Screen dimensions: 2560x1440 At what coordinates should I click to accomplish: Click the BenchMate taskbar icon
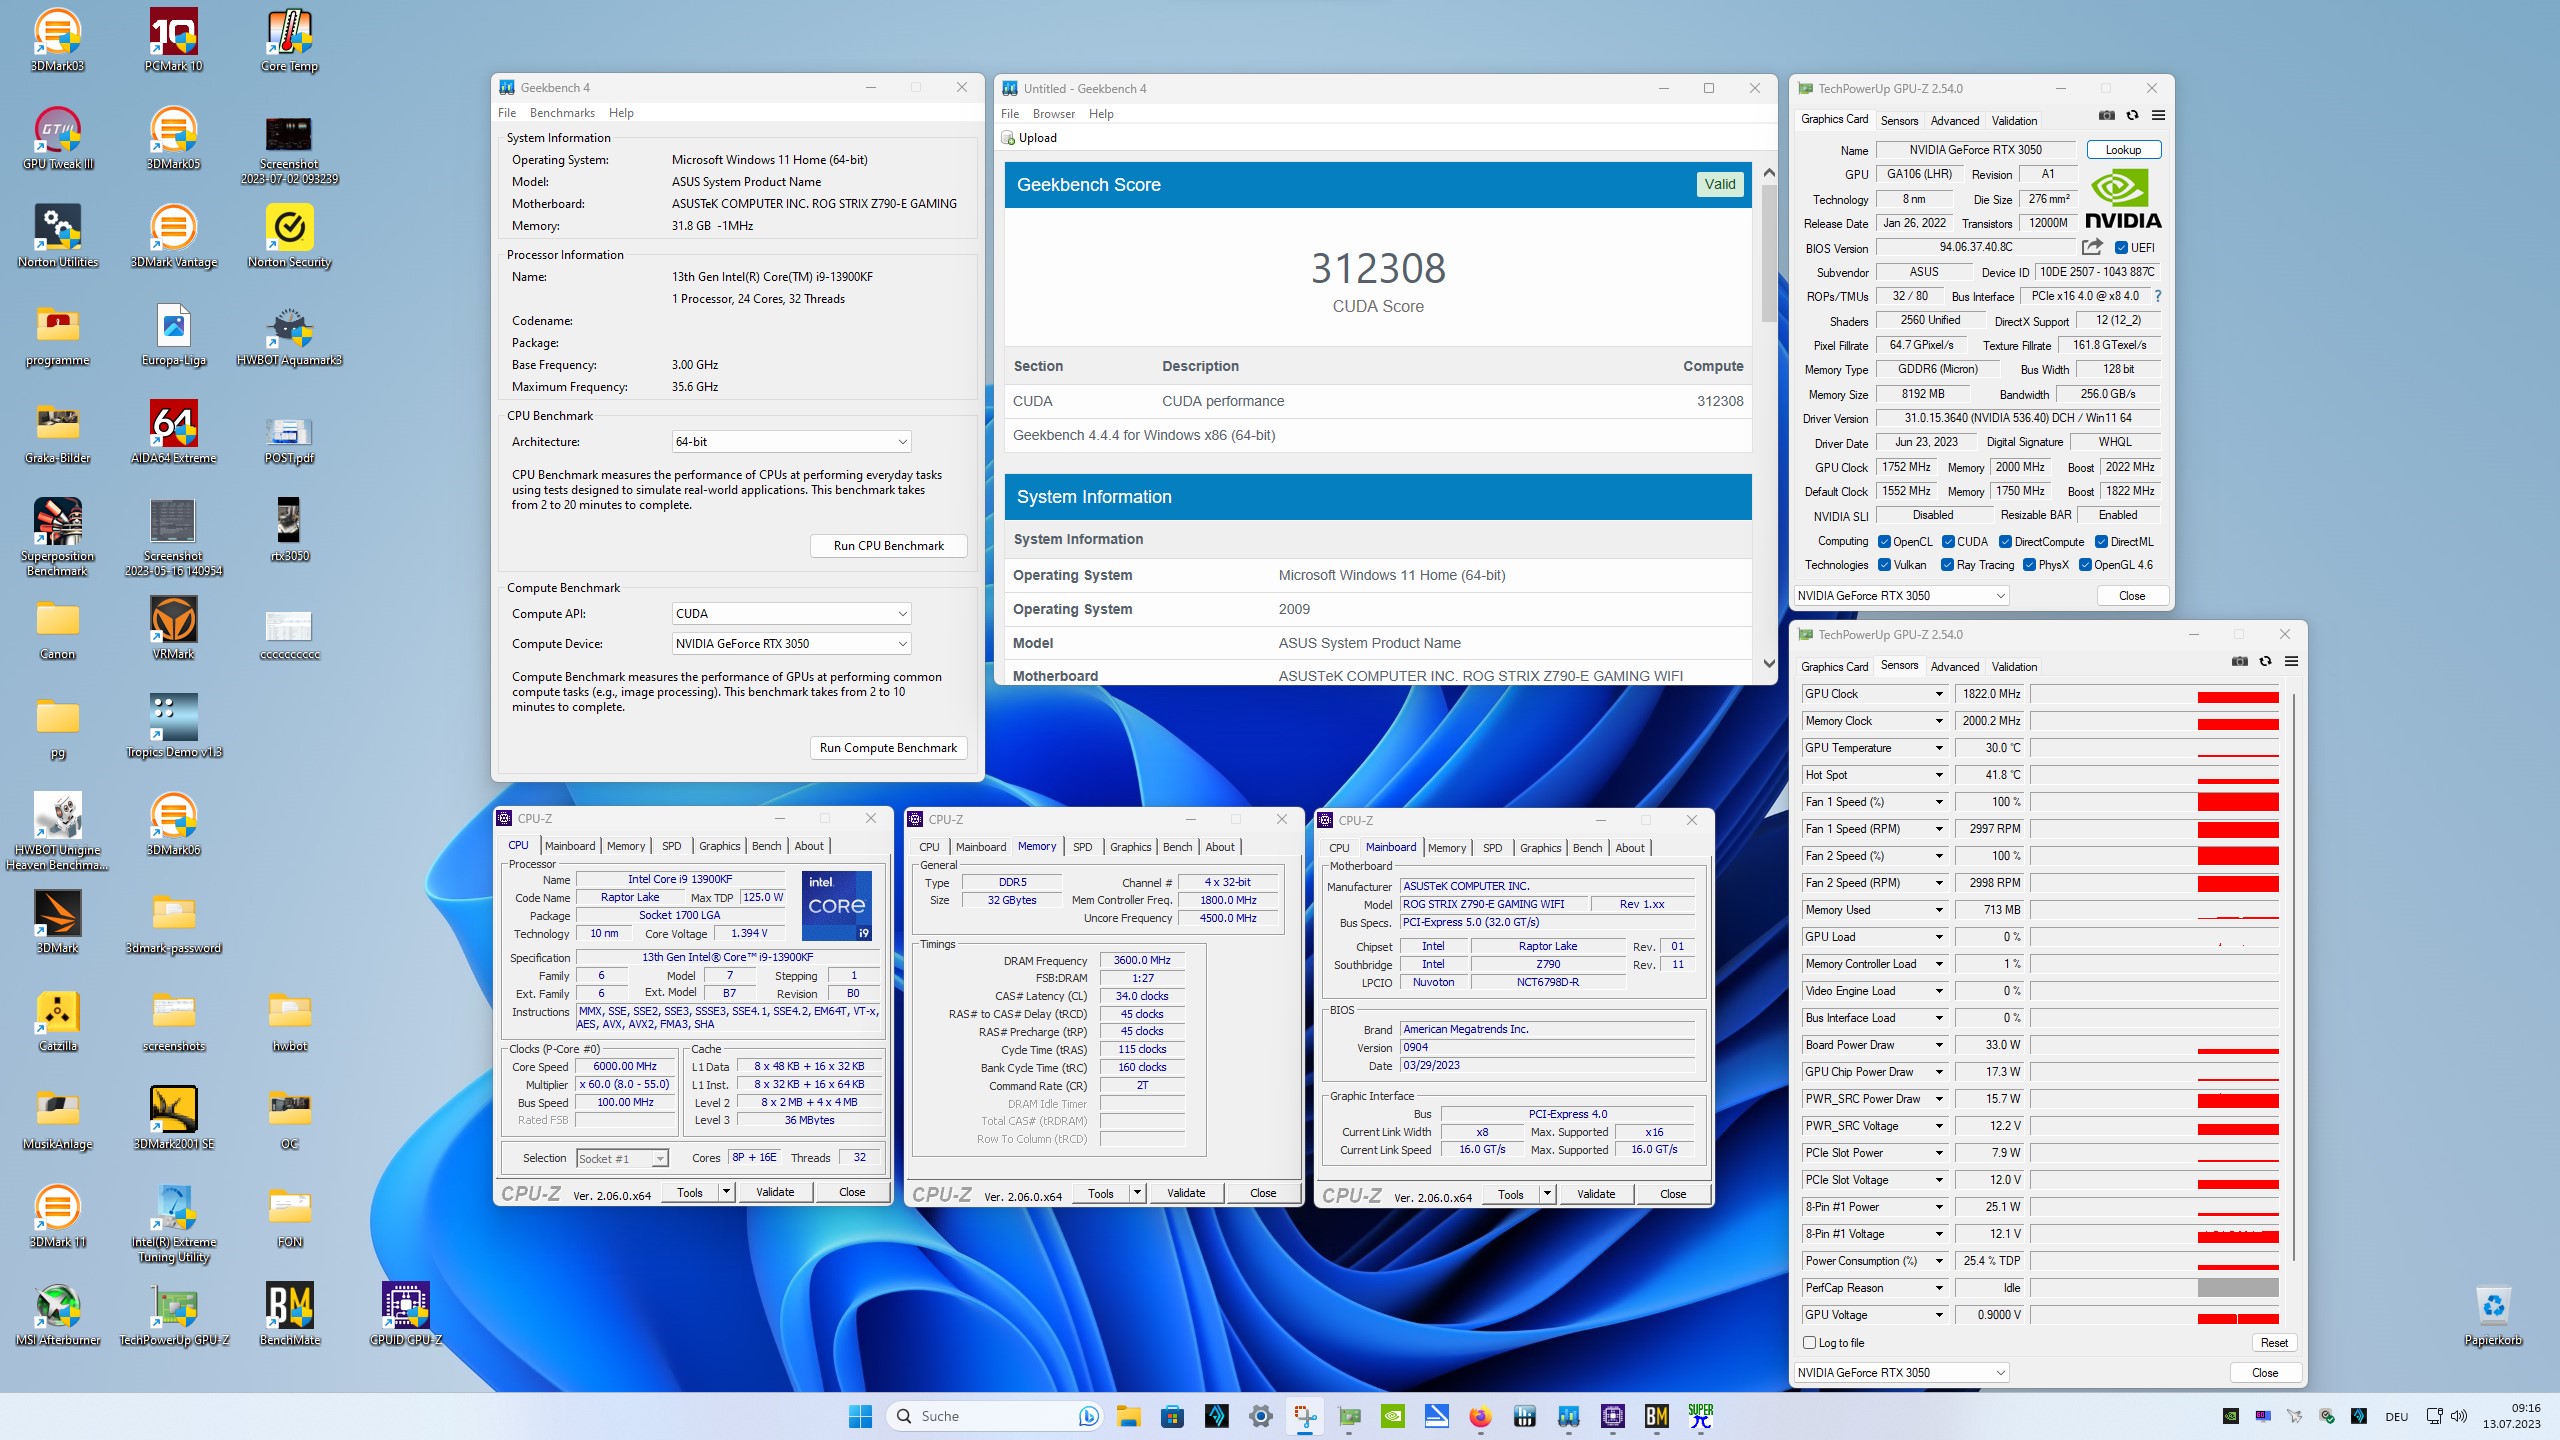point(1656,1416)
